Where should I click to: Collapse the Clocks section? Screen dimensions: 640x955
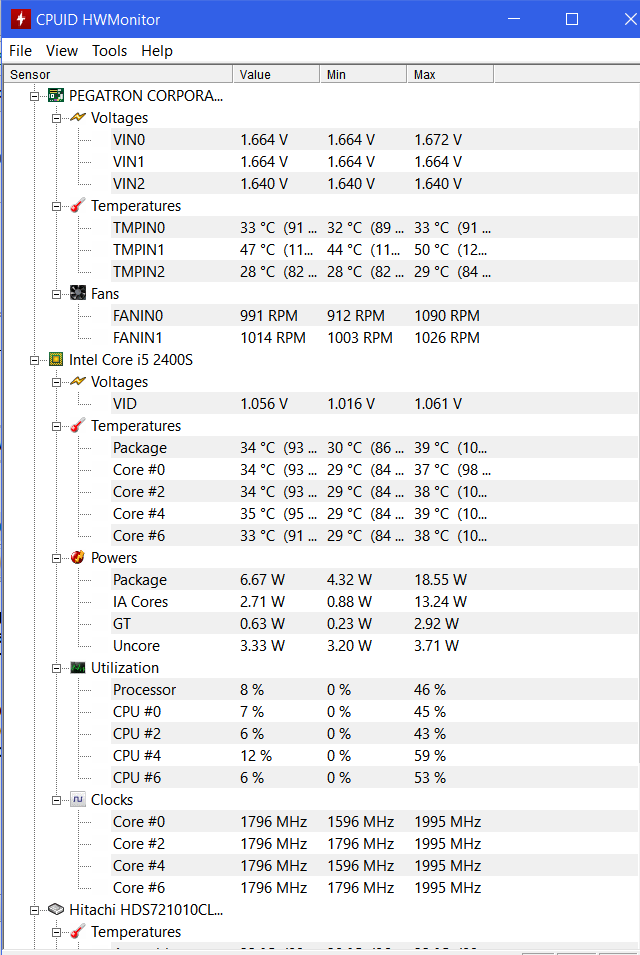point(57,800)
